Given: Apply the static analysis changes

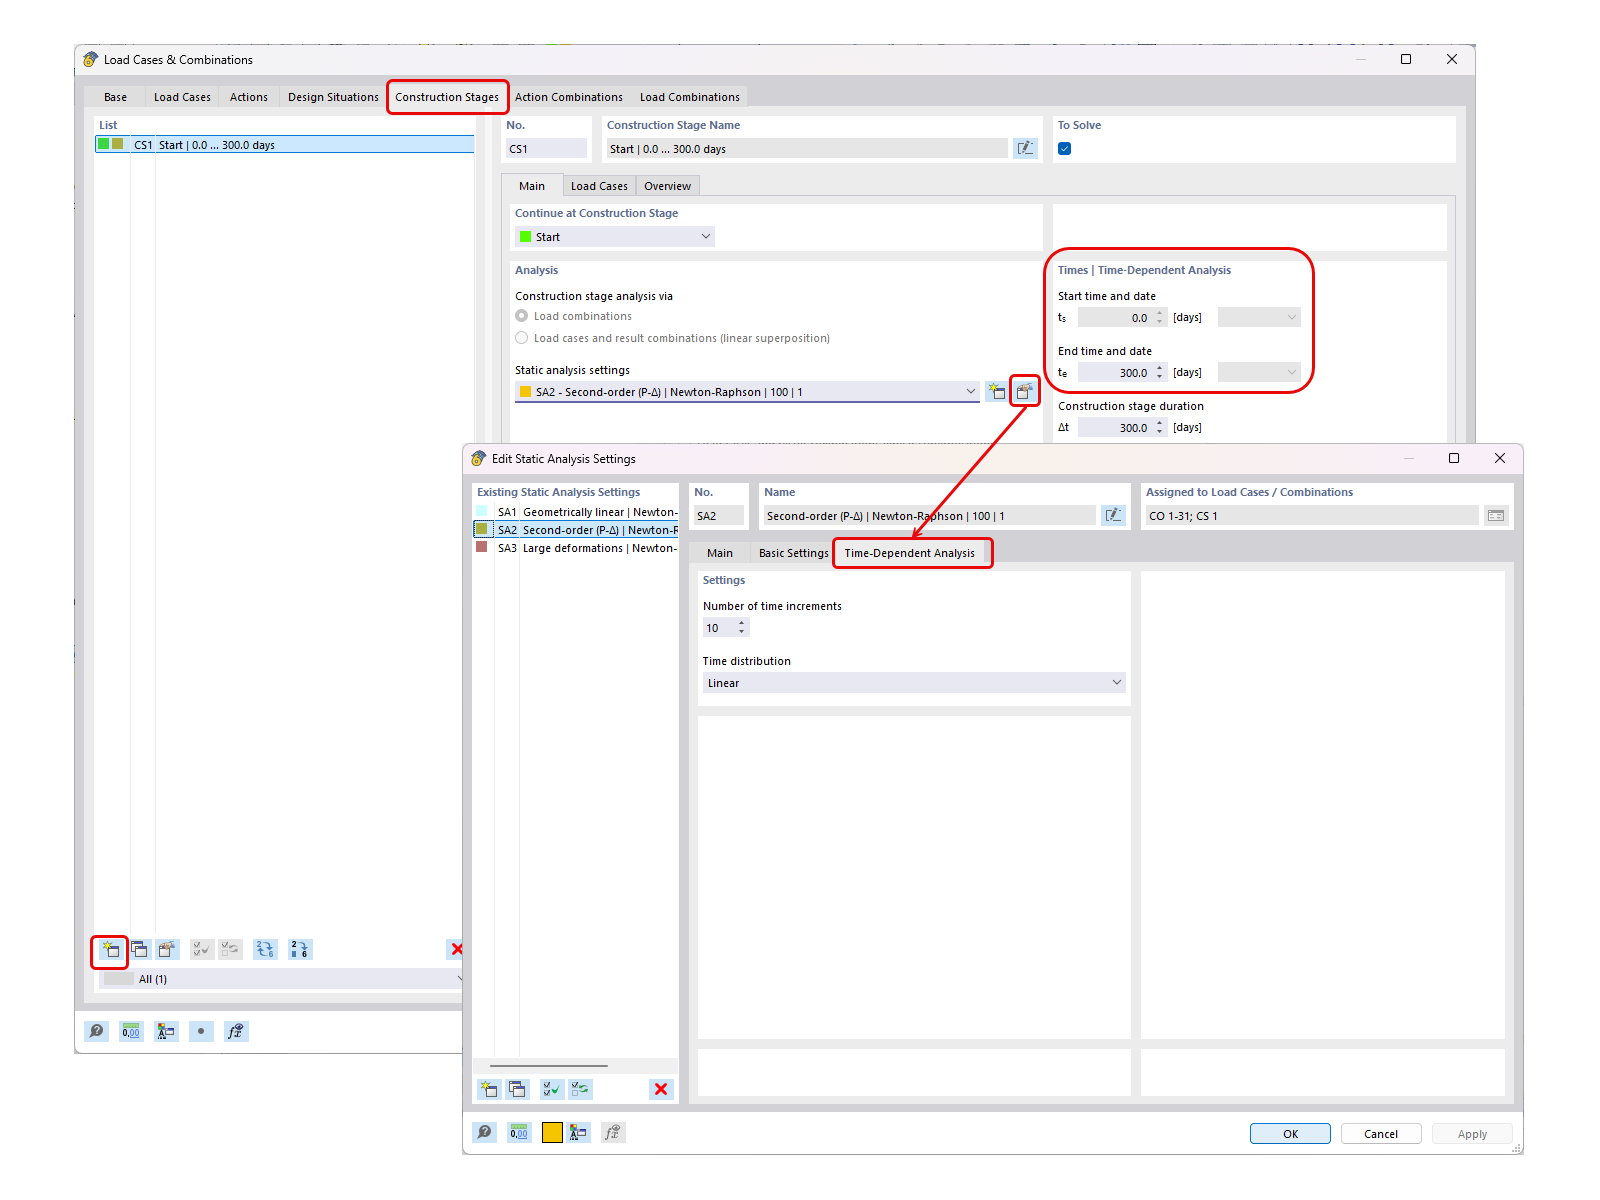Looking at the screenshot, I should click(1471, 1133).
